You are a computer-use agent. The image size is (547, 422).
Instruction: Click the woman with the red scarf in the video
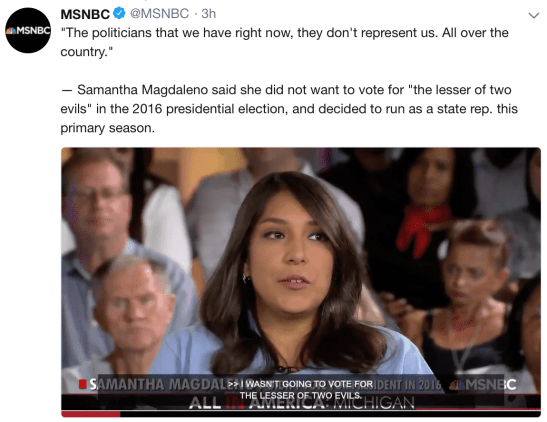(427, 195)
